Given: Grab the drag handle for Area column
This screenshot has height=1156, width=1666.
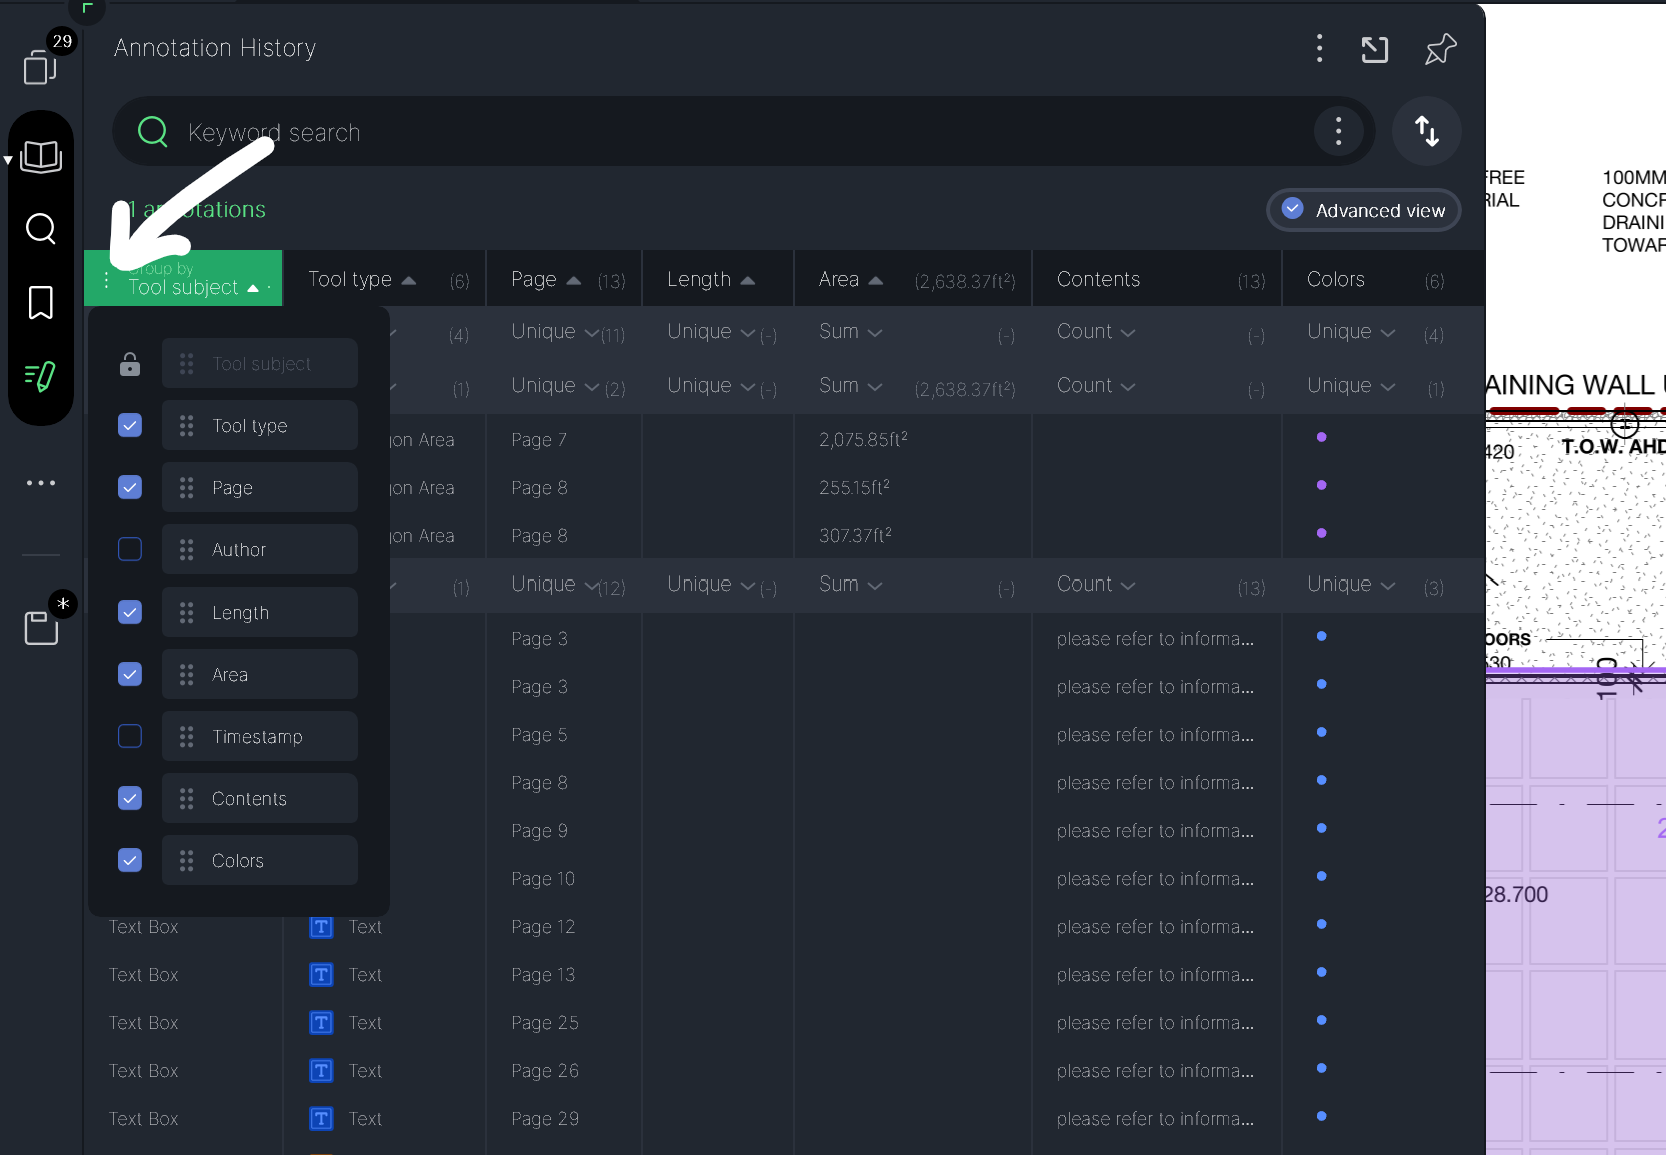Looking at the screenshot, I should click(x=187, y=675).
